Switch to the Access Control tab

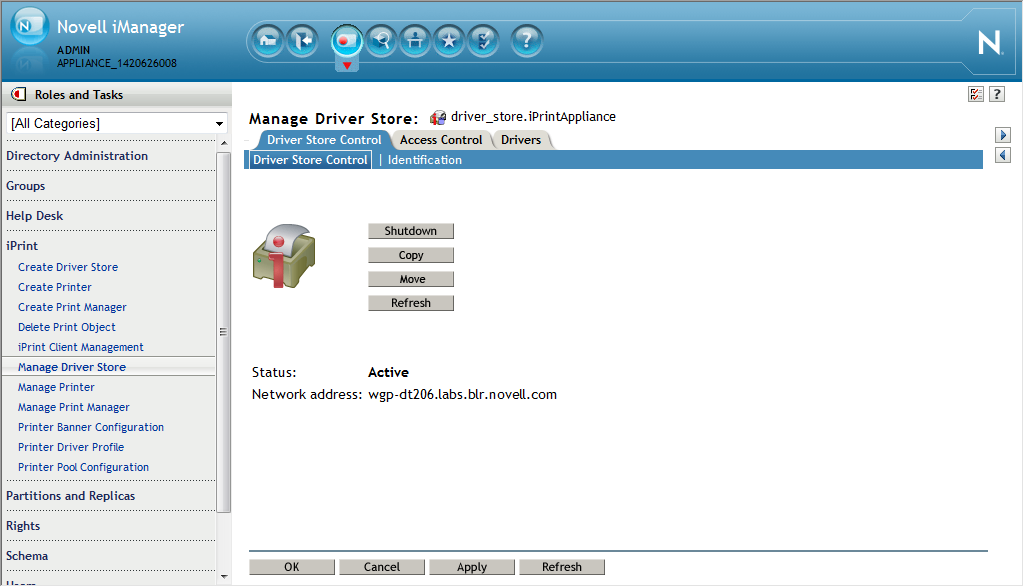[441, 140]
